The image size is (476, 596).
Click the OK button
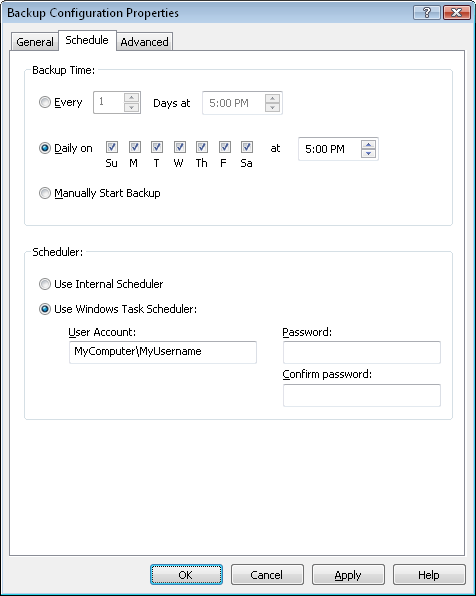pos(186,574)
